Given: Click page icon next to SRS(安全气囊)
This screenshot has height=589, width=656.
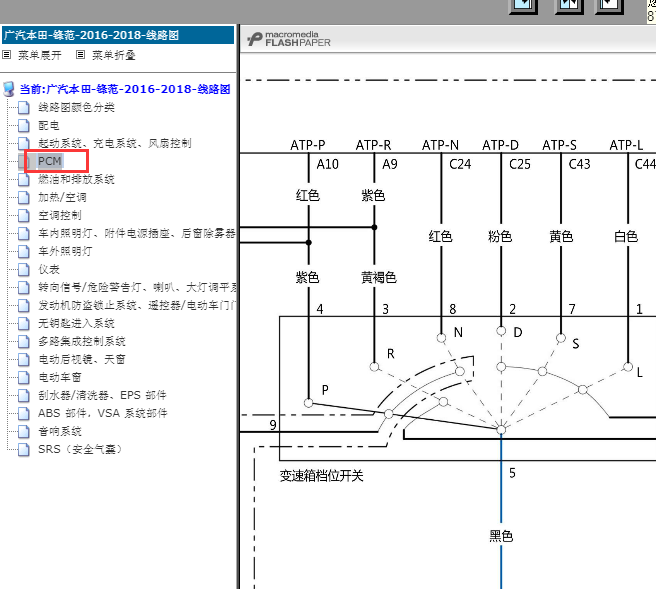Looking at the screenshot, I should click(24, 449).
